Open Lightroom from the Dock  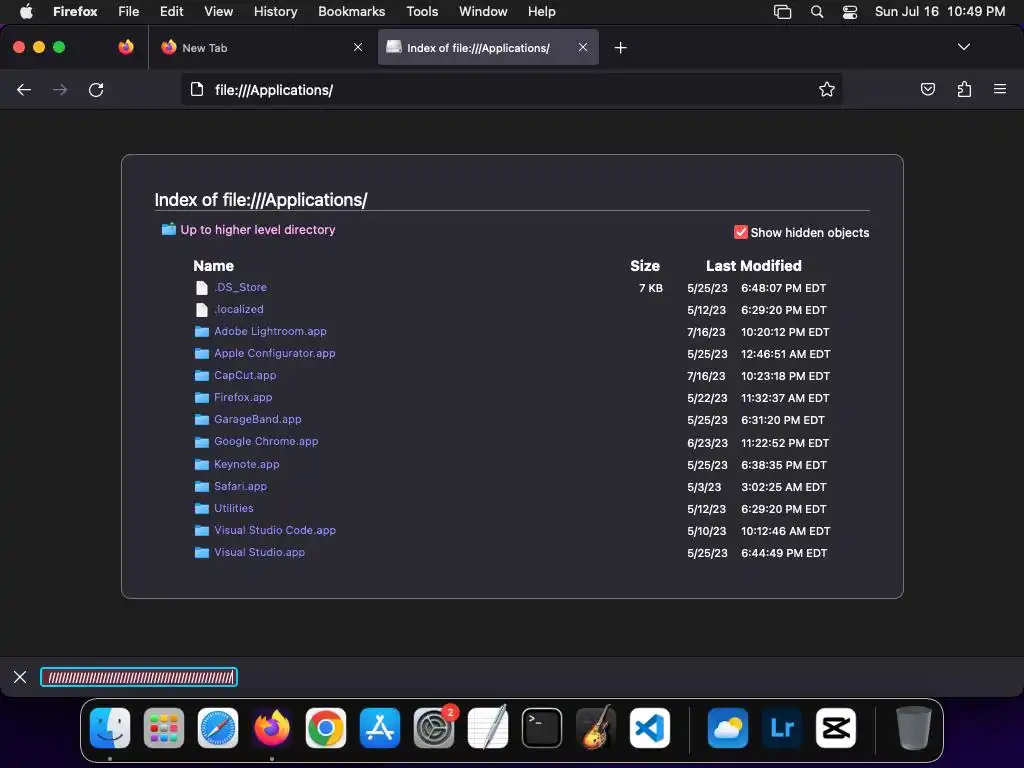coord(782,728)
